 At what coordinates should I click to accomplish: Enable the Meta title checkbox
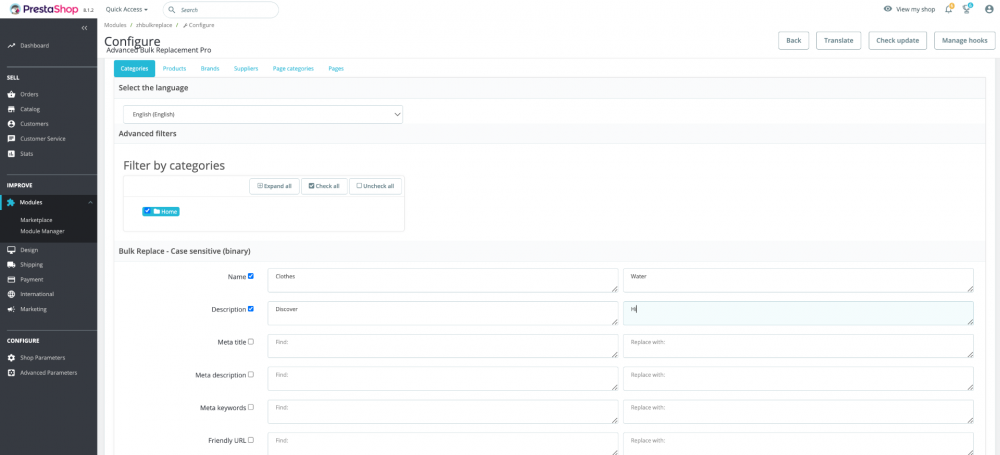[251, 341]
